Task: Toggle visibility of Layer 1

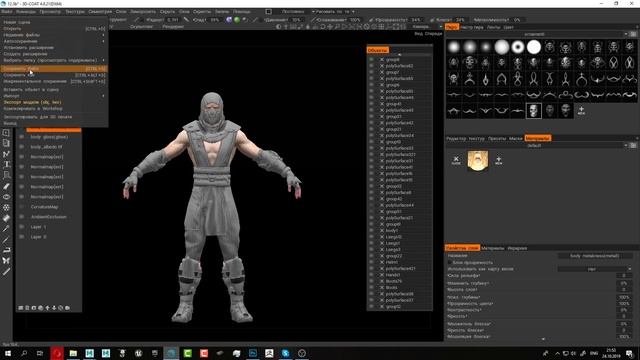Action: (x=22, y=227)
